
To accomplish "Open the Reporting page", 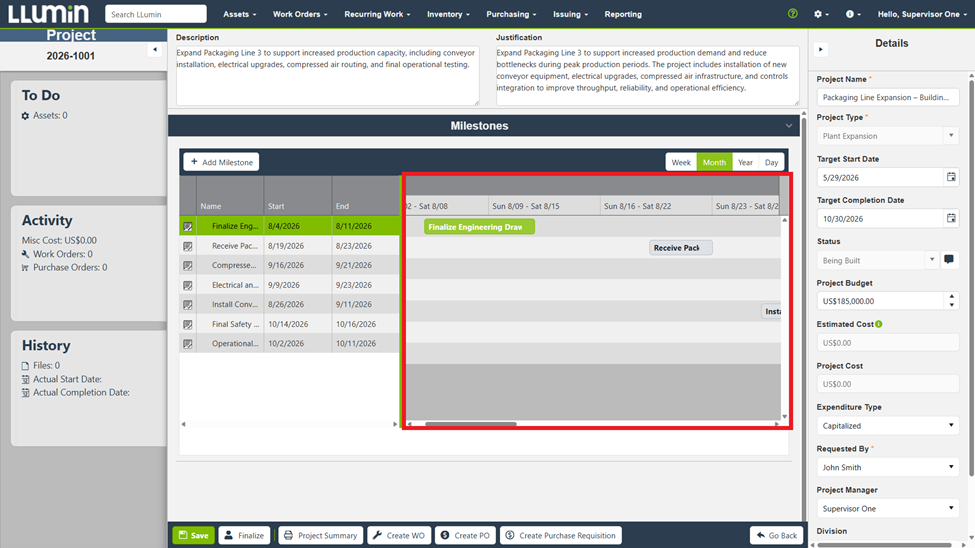I will click(x=623, y=14).
